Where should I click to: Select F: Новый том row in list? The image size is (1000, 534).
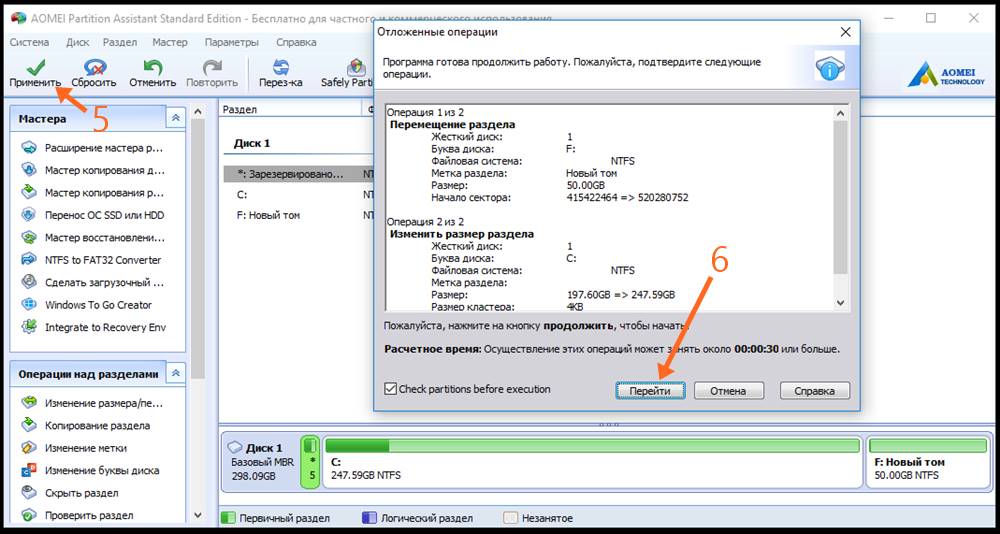(298, 216)
